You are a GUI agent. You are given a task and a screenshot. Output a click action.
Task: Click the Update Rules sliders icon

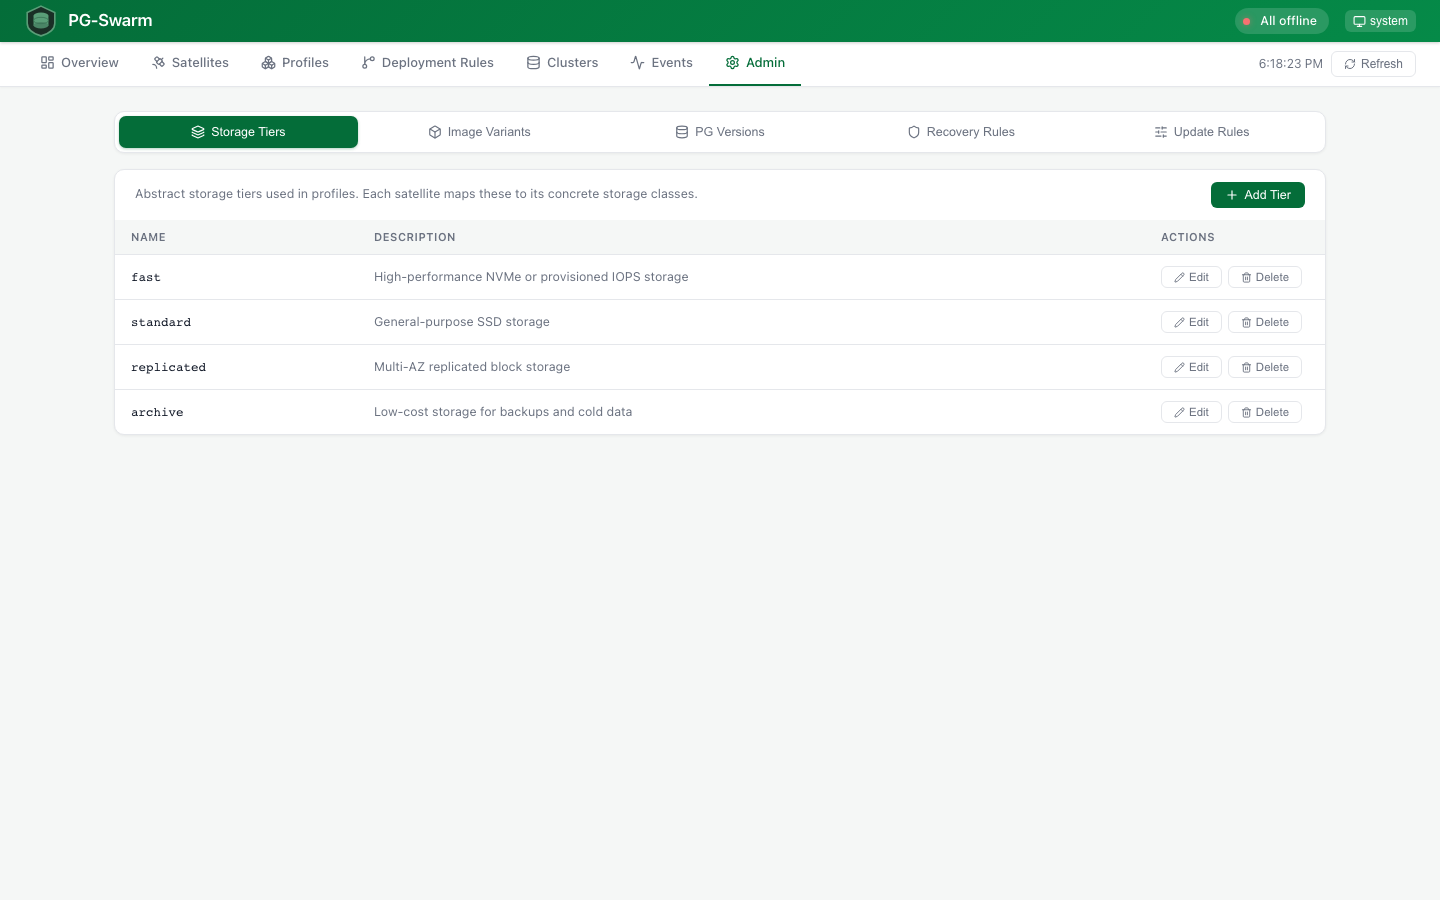1161,132
